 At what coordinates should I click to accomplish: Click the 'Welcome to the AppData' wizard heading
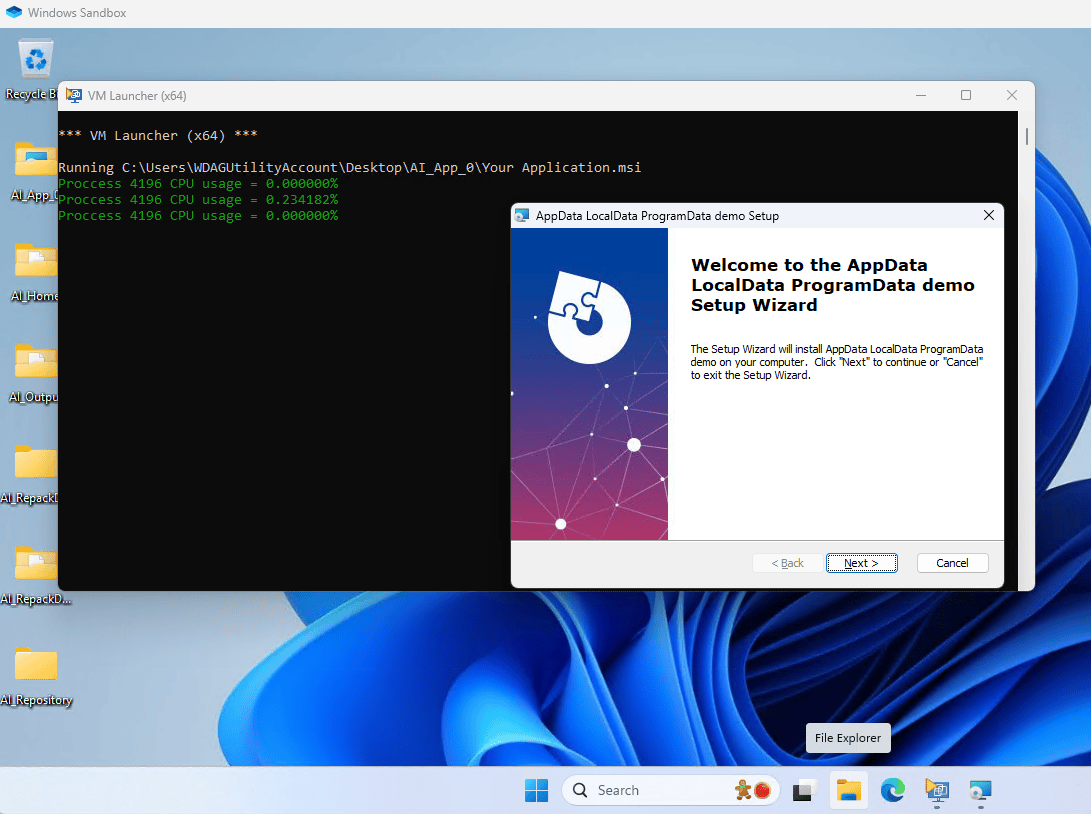[833, 285]
